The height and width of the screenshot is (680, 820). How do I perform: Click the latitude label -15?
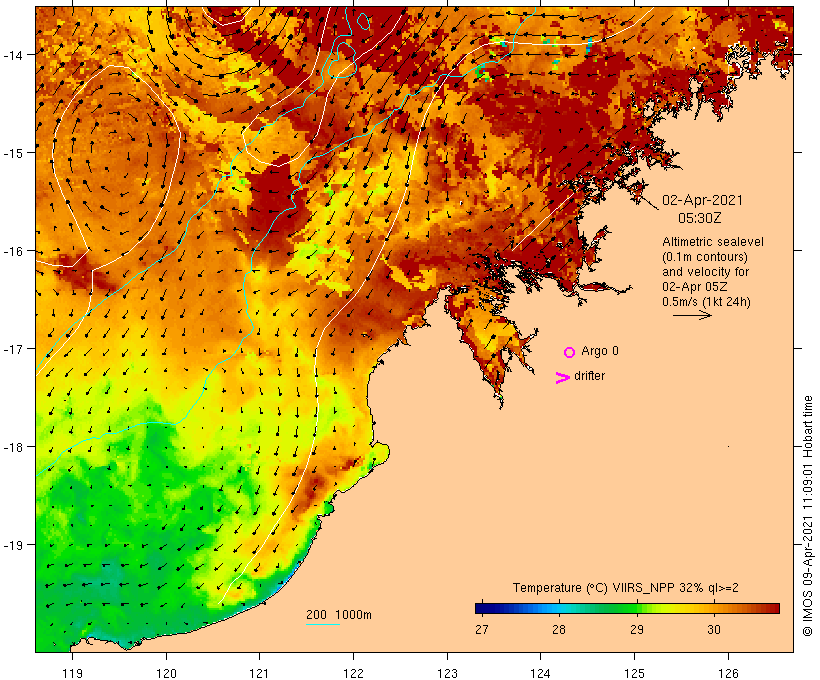click(x=13, y=153)
